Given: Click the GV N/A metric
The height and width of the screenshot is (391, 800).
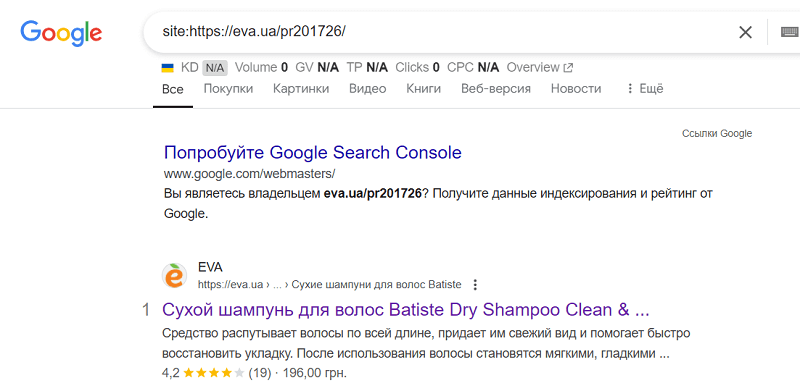Looking at the screenshot, I should [x=317, y=67].
